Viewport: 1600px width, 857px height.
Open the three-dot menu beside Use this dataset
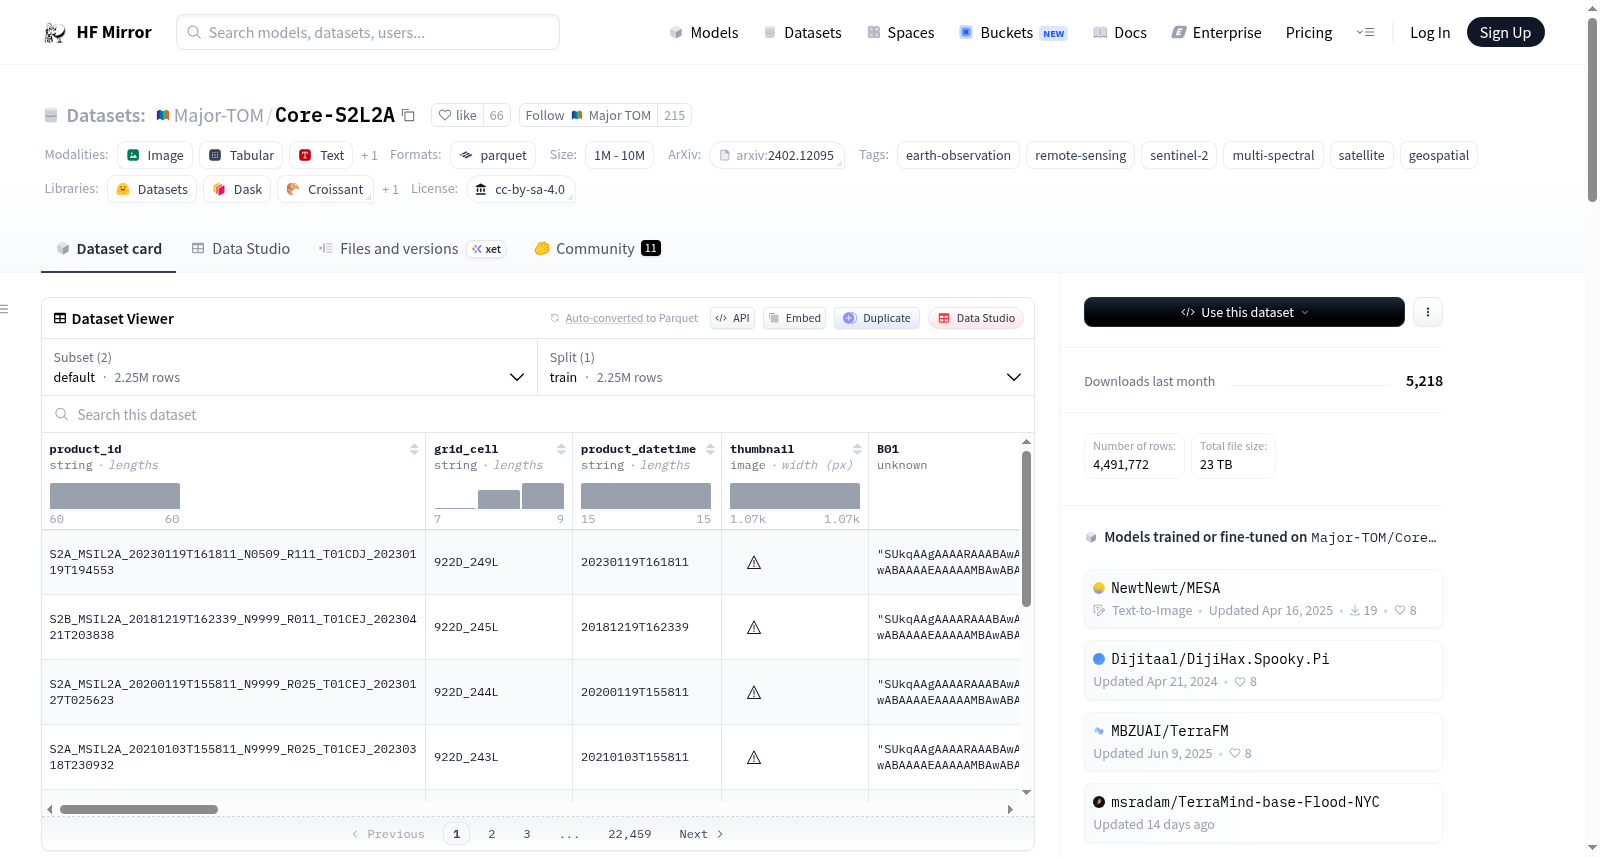pos(1427,312)
